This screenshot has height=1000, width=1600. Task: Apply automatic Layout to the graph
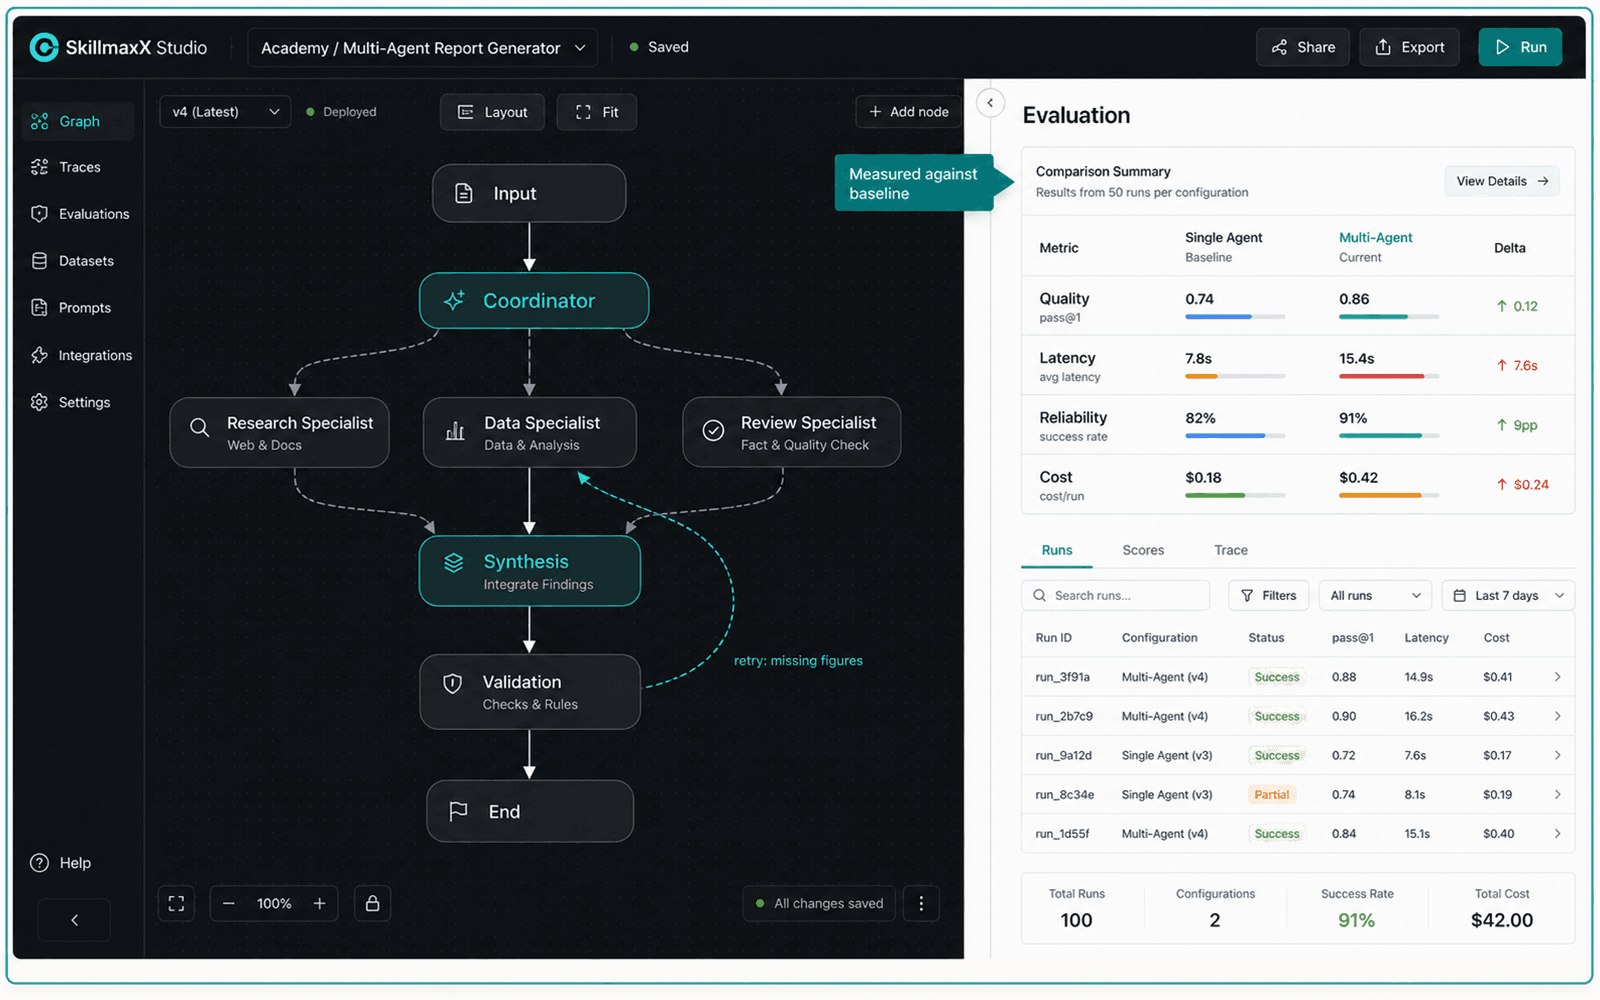click(x=492, y=112)
